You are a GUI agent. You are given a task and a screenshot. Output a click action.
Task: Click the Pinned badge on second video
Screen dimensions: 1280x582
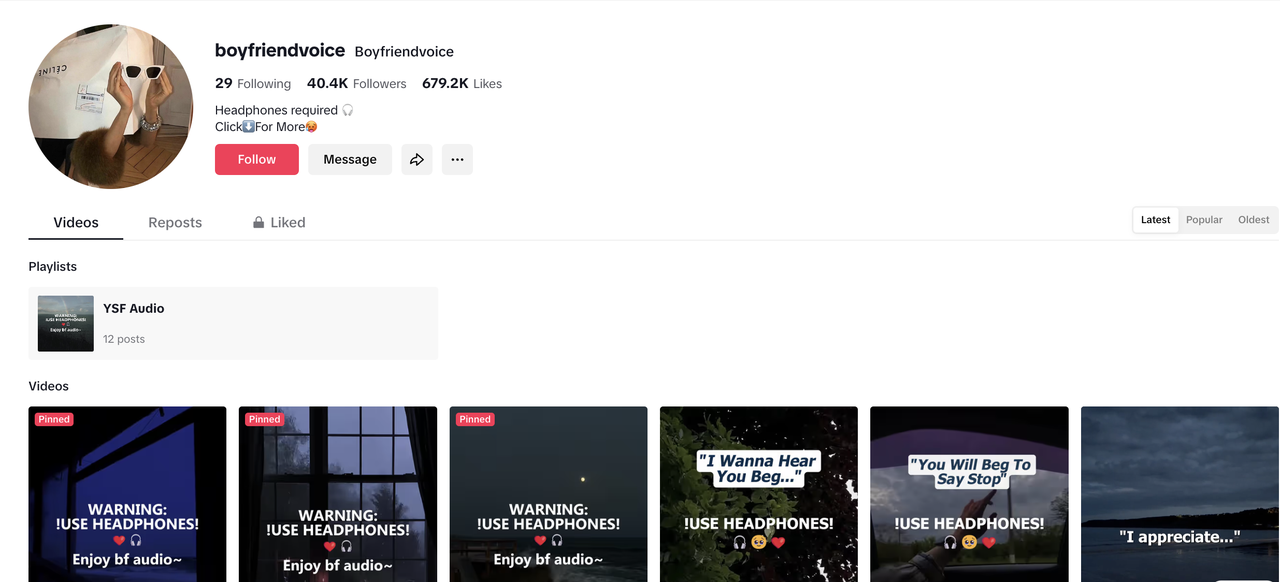click(264, 419)
